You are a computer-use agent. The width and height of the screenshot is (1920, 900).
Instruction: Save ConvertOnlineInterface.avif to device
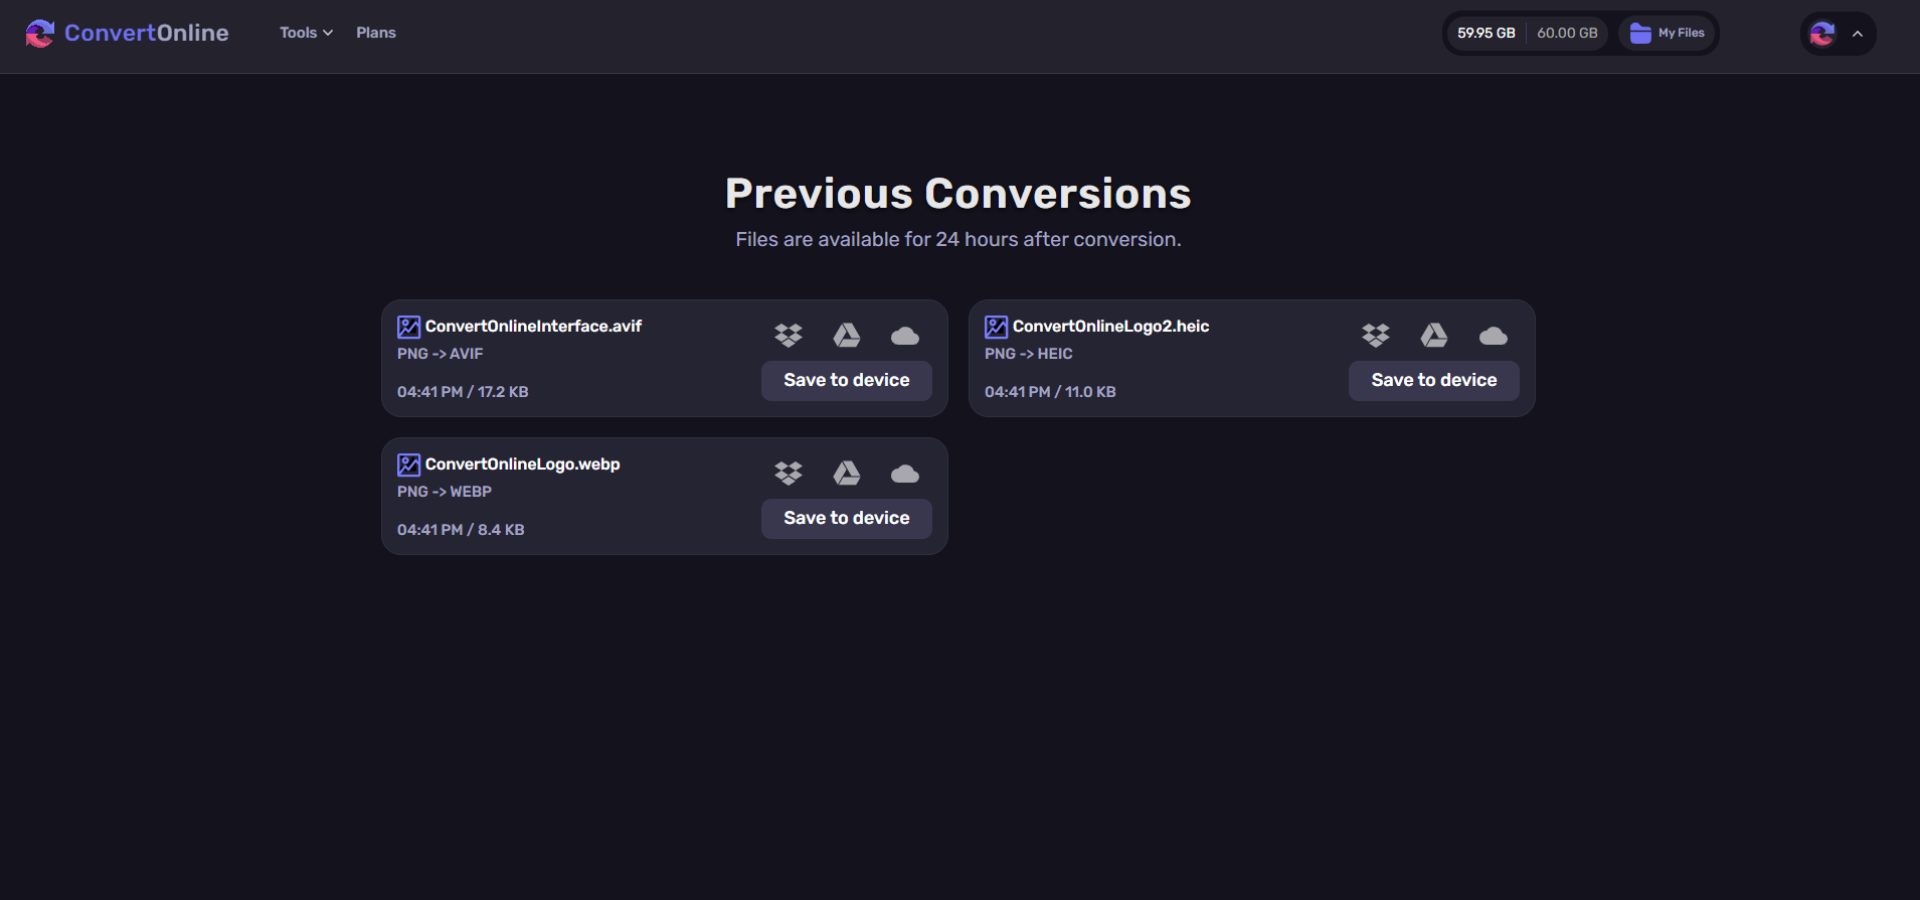coord(846,380)
